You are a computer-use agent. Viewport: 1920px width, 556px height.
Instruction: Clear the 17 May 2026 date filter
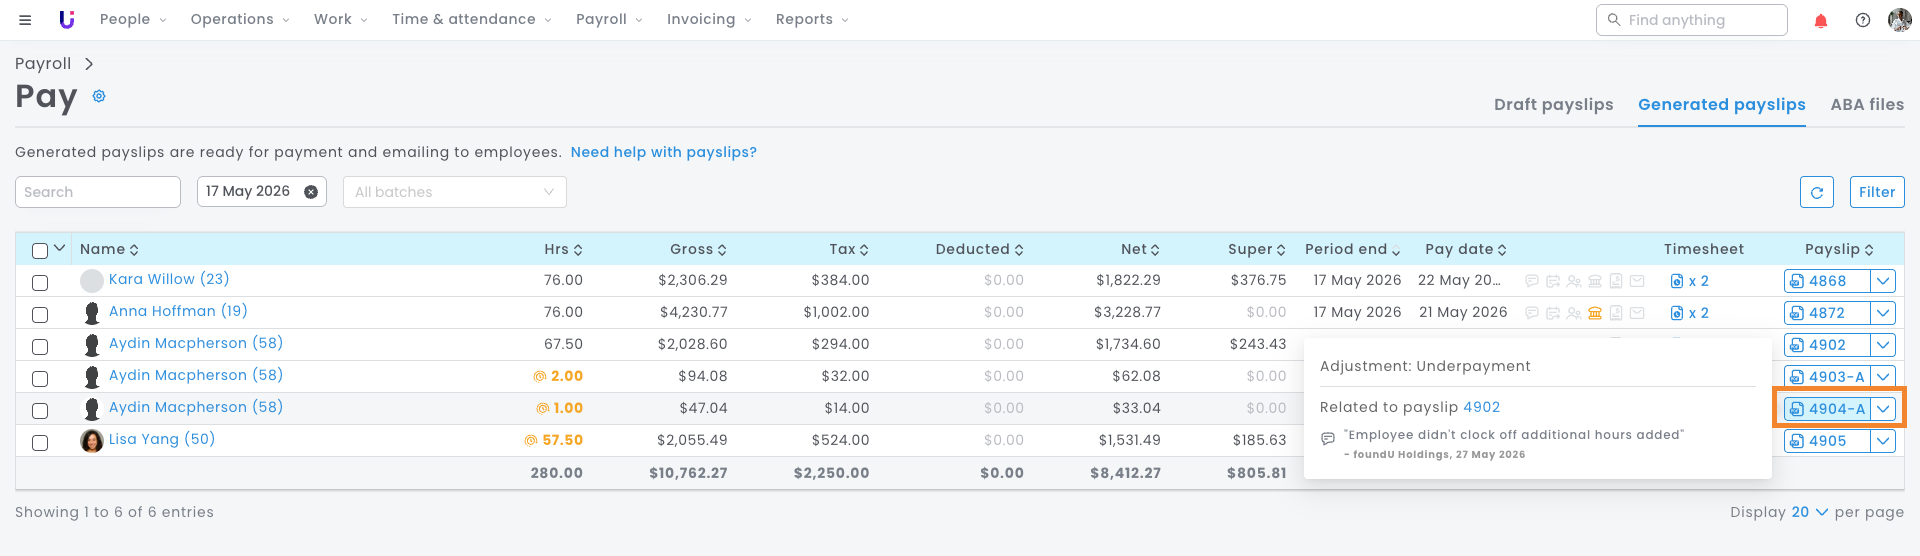point(311,192)
